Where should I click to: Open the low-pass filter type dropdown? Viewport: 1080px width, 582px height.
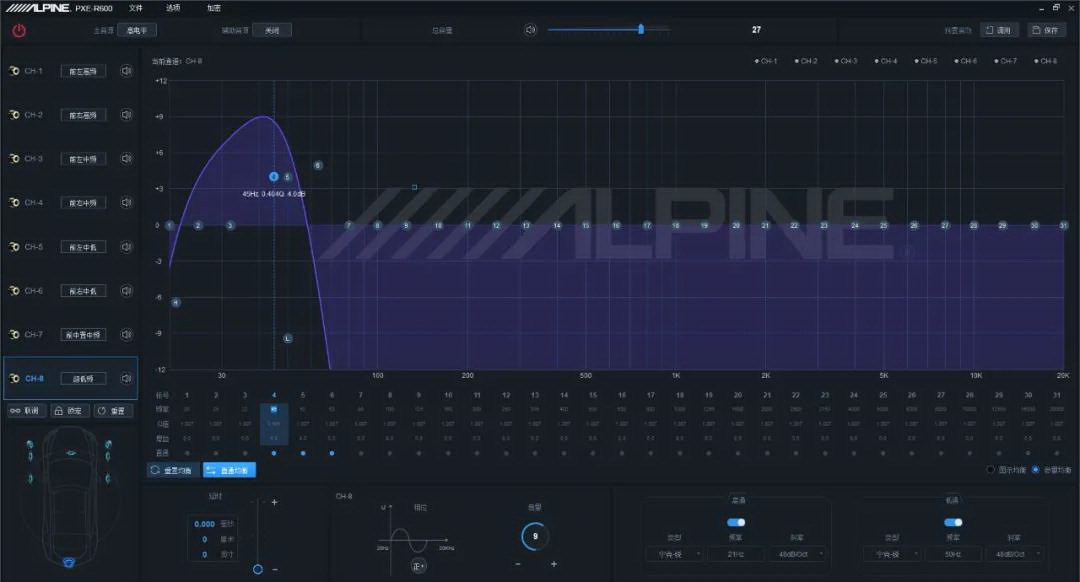coord(891,554)
